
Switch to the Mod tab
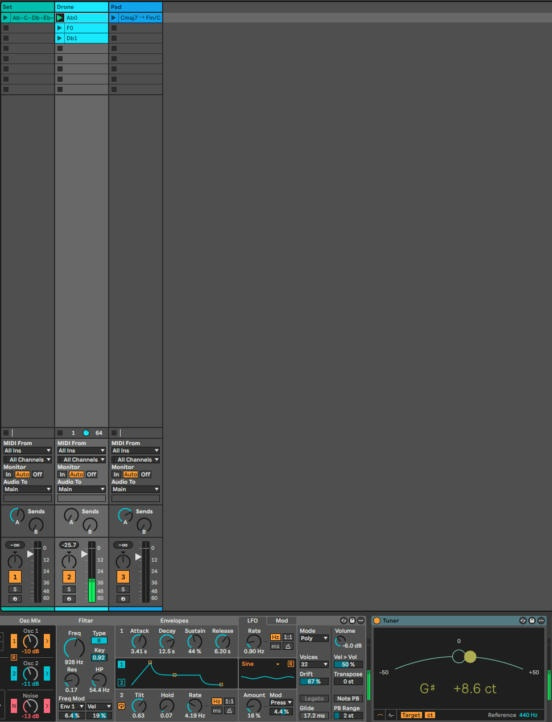(282, 621)
